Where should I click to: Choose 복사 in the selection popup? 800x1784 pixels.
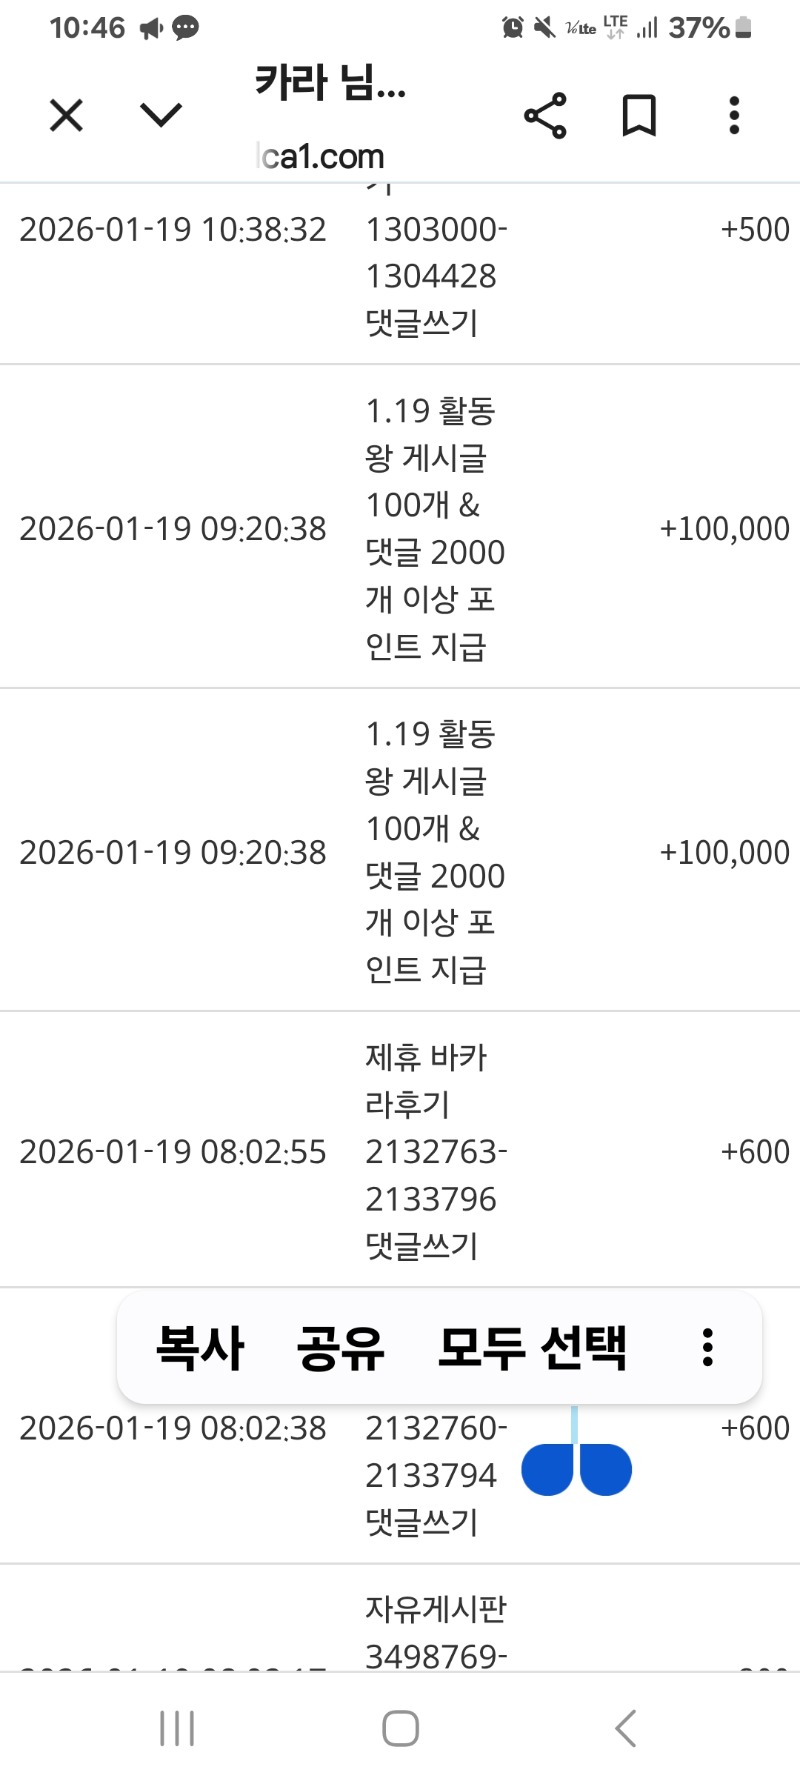coord(200,1347)
